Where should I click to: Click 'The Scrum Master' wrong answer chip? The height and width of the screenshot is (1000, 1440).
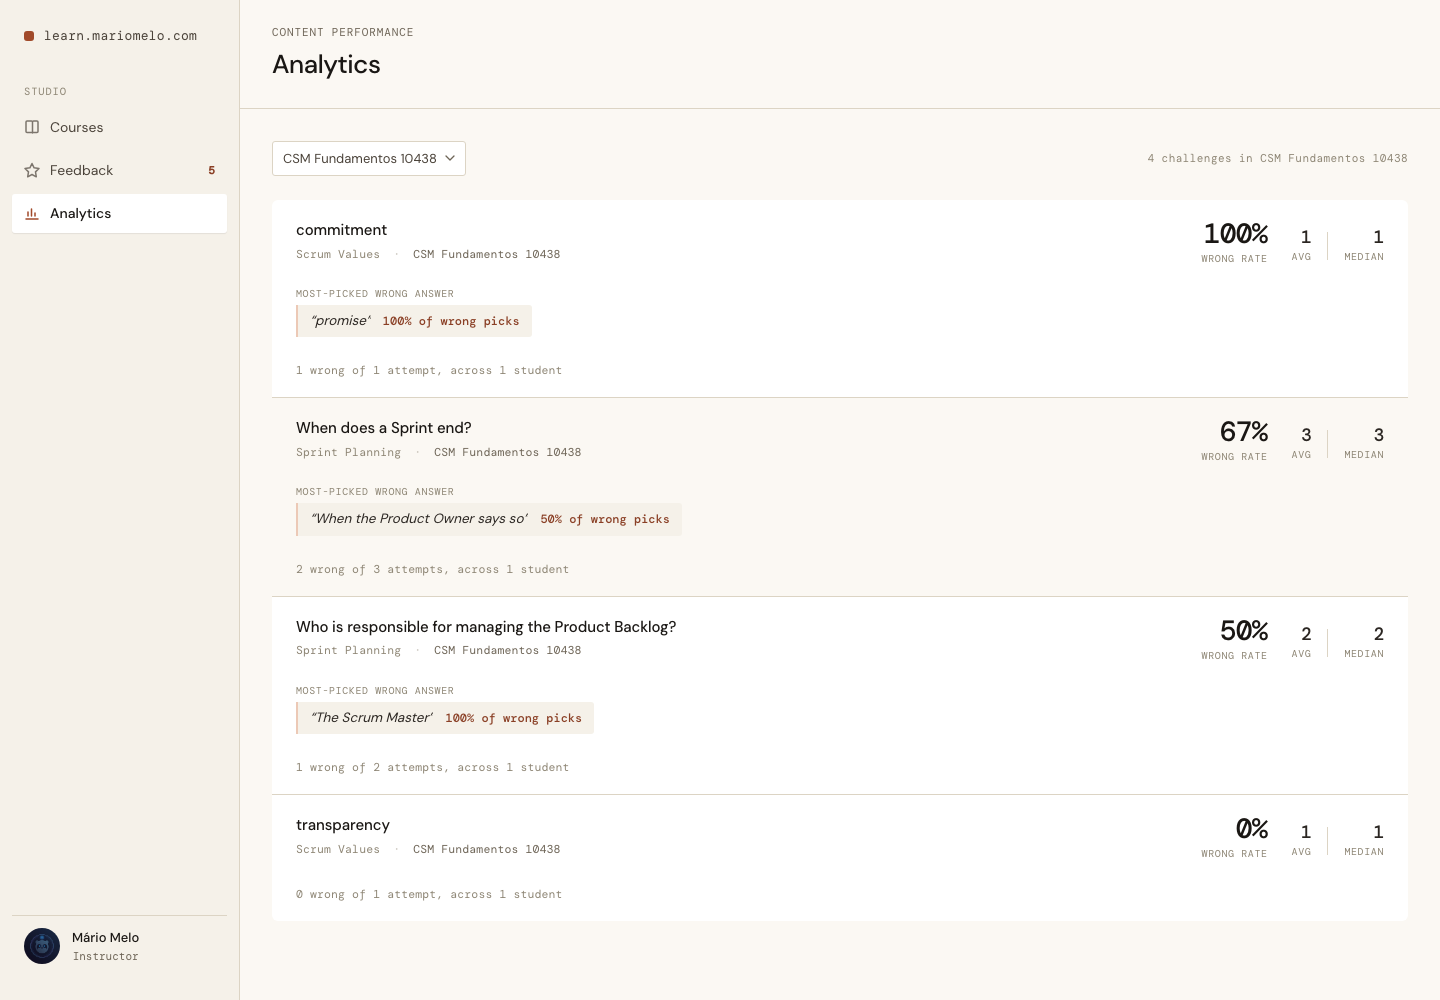tap(445, 718)
